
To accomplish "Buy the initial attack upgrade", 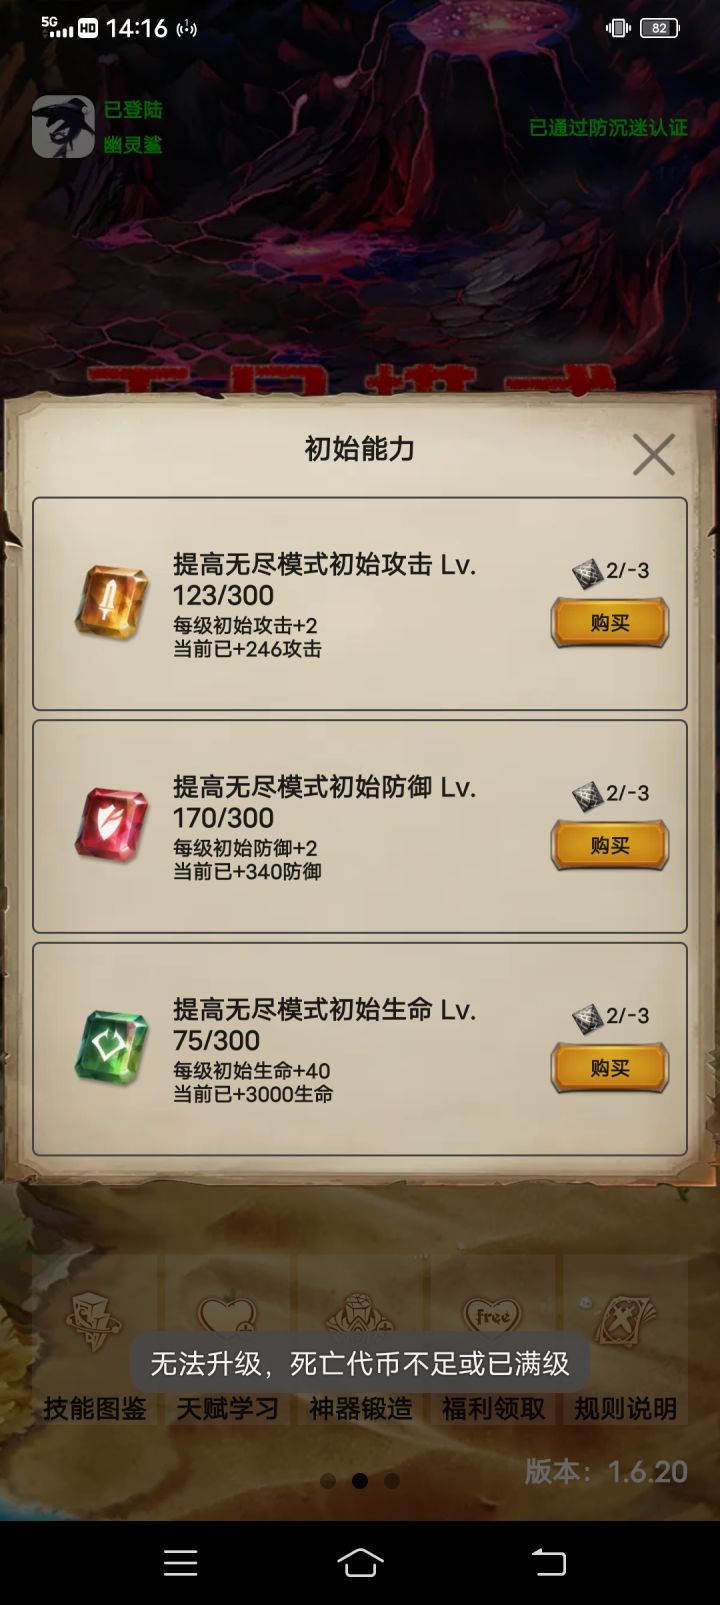I will (x=609, y=623).
